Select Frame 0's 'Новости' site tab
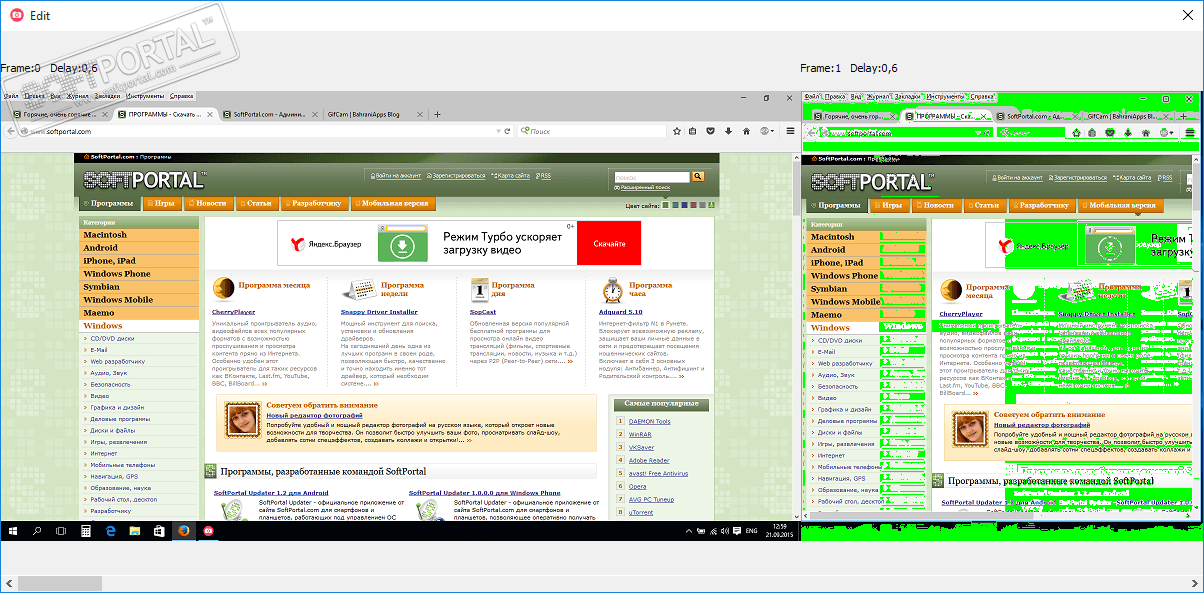This screenshot has width=1204, height=593. (207, 203)
